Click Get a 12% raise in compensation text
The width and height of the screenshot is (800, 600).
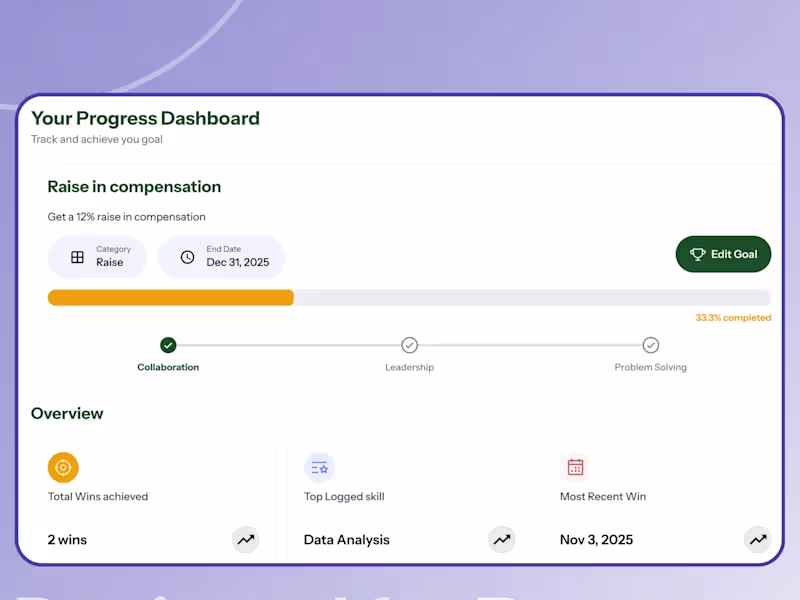(x=127, y=217)
